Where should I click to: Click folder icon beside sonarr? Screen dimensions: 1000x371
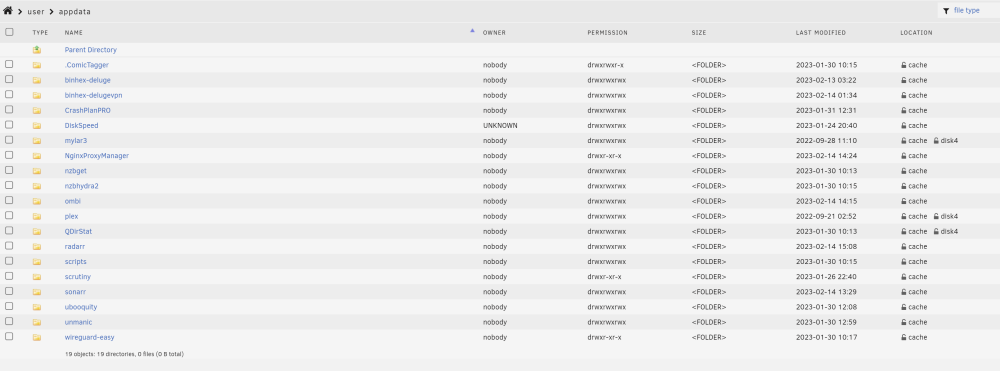[37, 292]
